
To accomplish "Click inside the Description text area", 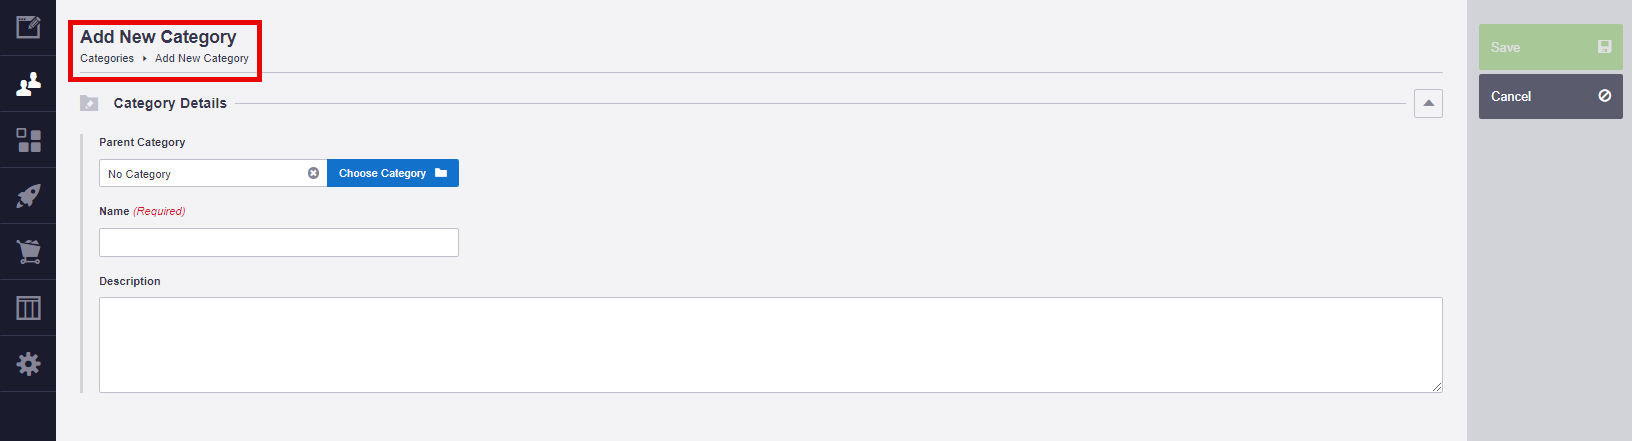I will [770, 345].
